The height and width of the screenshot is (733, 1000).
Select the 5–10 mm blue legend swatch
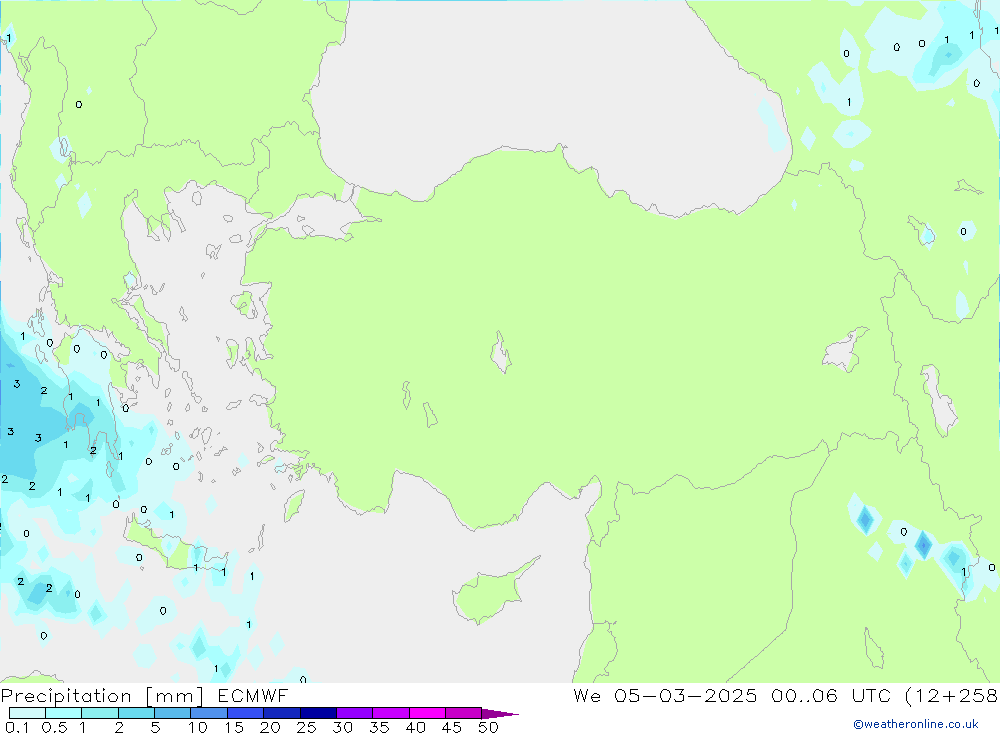click(x=172, y=713)
